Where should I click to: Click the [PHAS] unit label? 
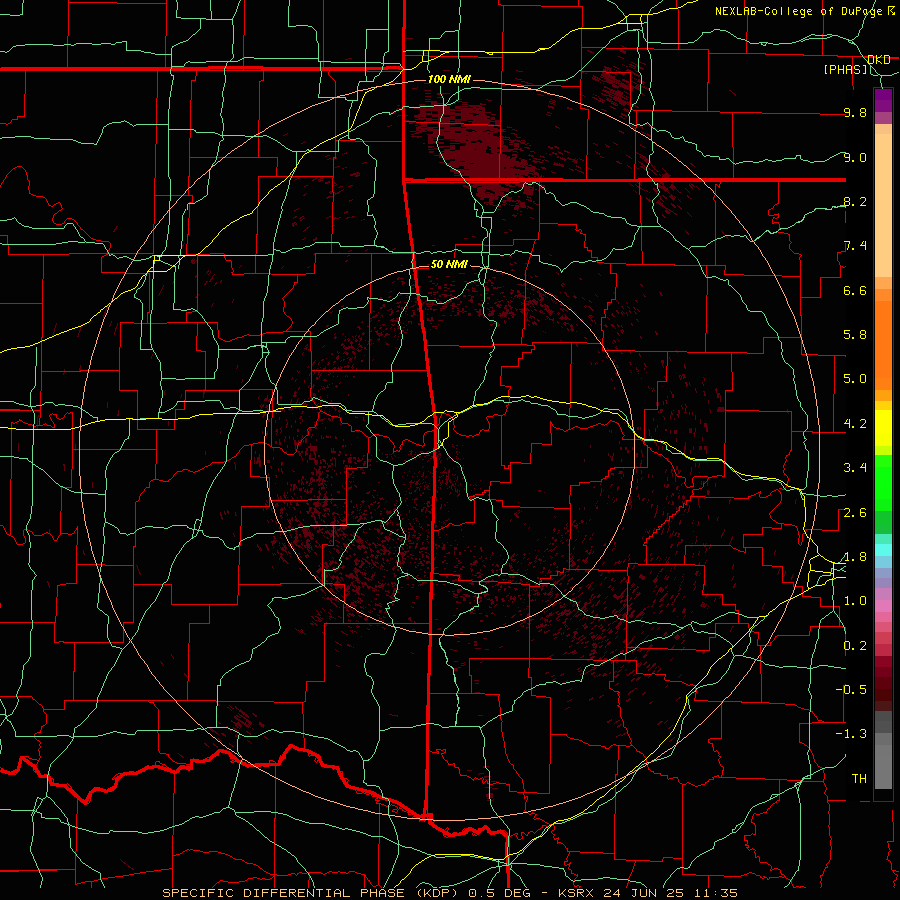[845, 70]
